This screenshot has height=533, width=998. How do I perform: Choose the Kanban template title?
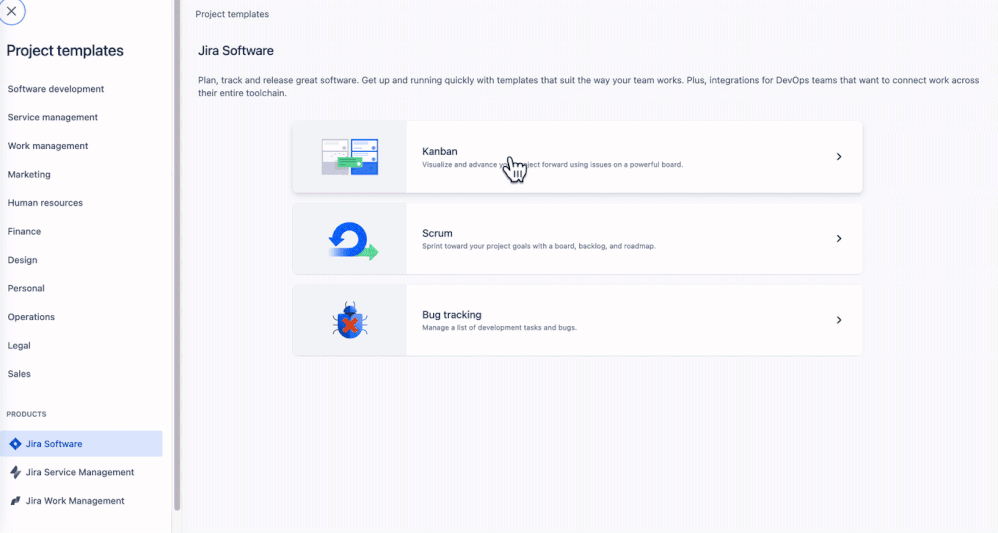[440, 151]
